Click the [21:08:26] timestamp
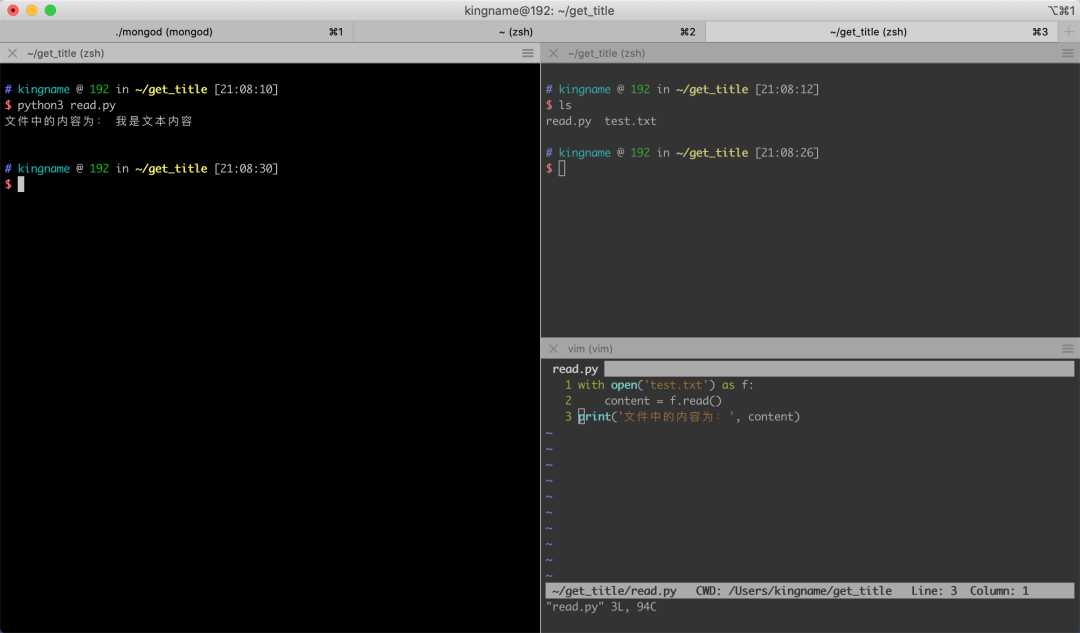Screen dimensions: 1080x633 (787, 153)
